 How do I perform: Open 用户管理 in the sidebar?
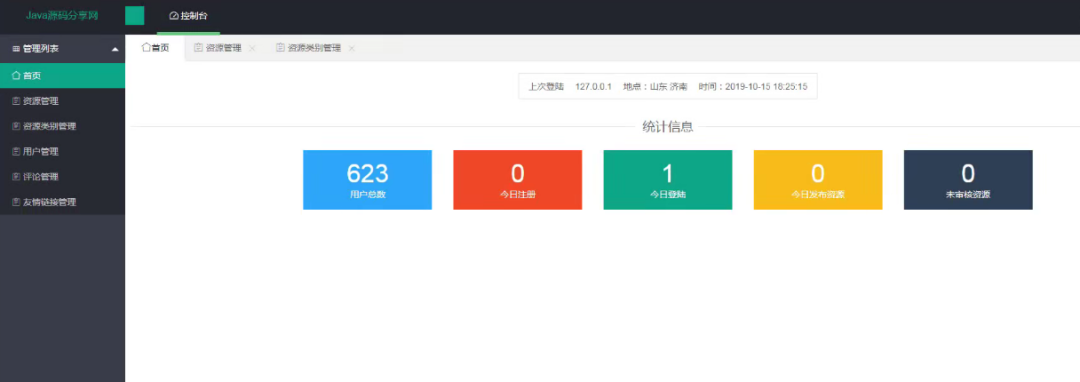click(63, 151)
